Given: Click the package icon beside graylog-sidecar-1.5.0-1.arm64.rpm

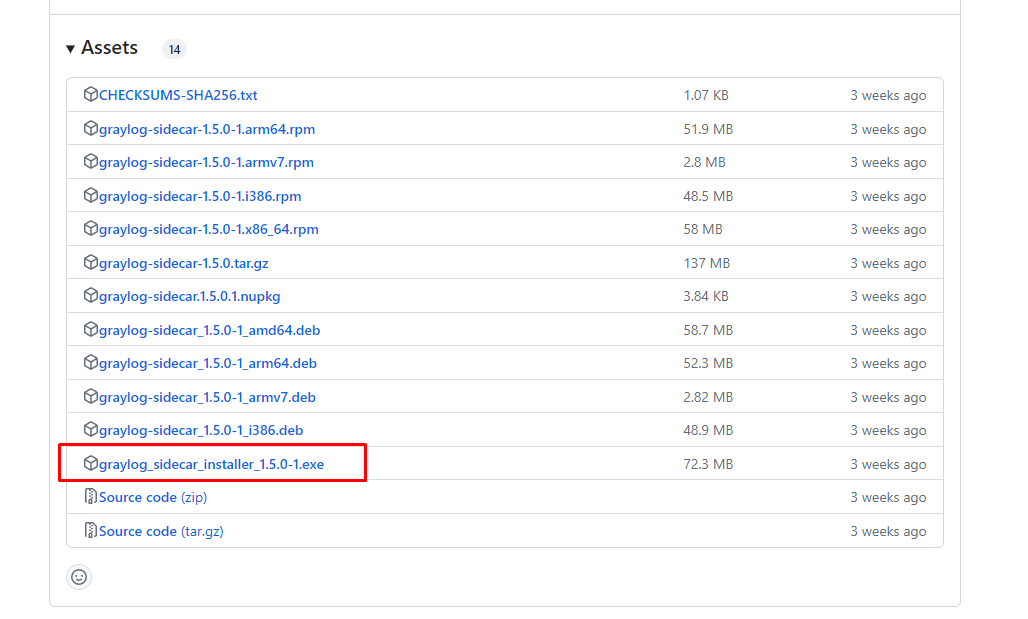Looking at the screenshot, I should pos(90,128).
